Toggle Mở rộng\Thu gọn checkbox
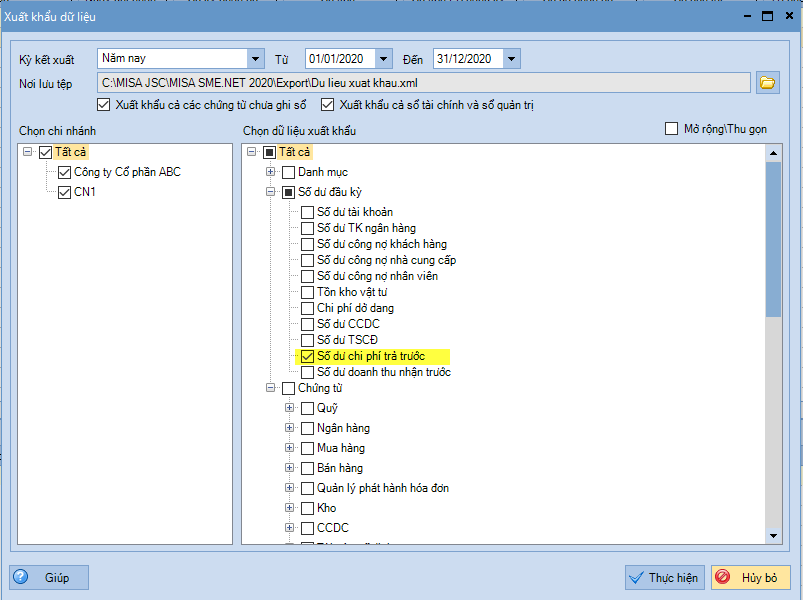Screen dimensions: 803x600 pyautogui.click(x=671, y=128)
